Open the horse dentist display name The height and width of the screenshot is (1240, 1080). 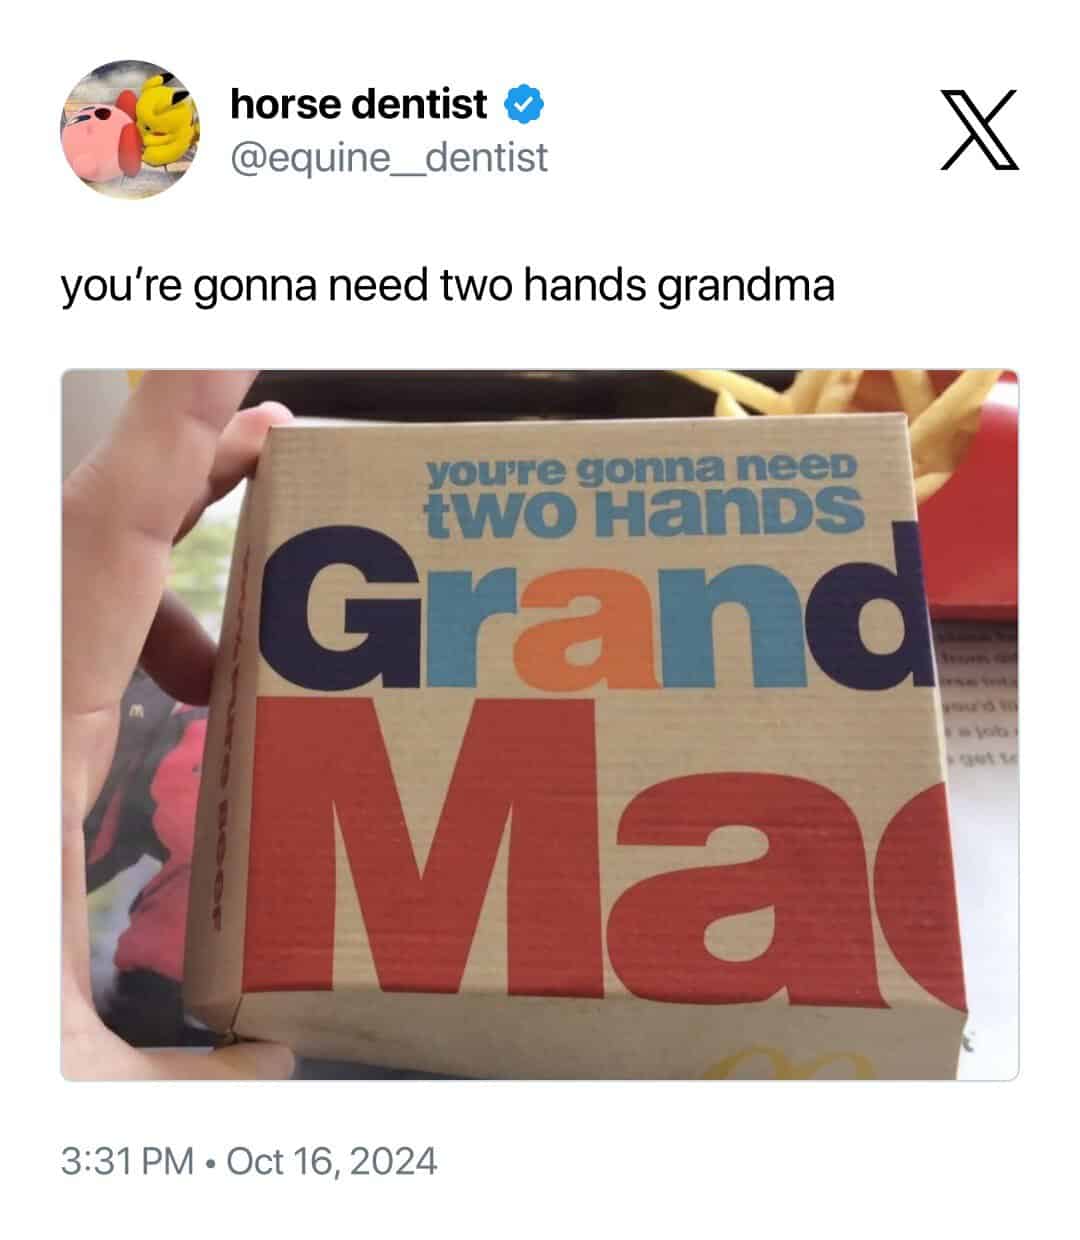click(359, 104)
